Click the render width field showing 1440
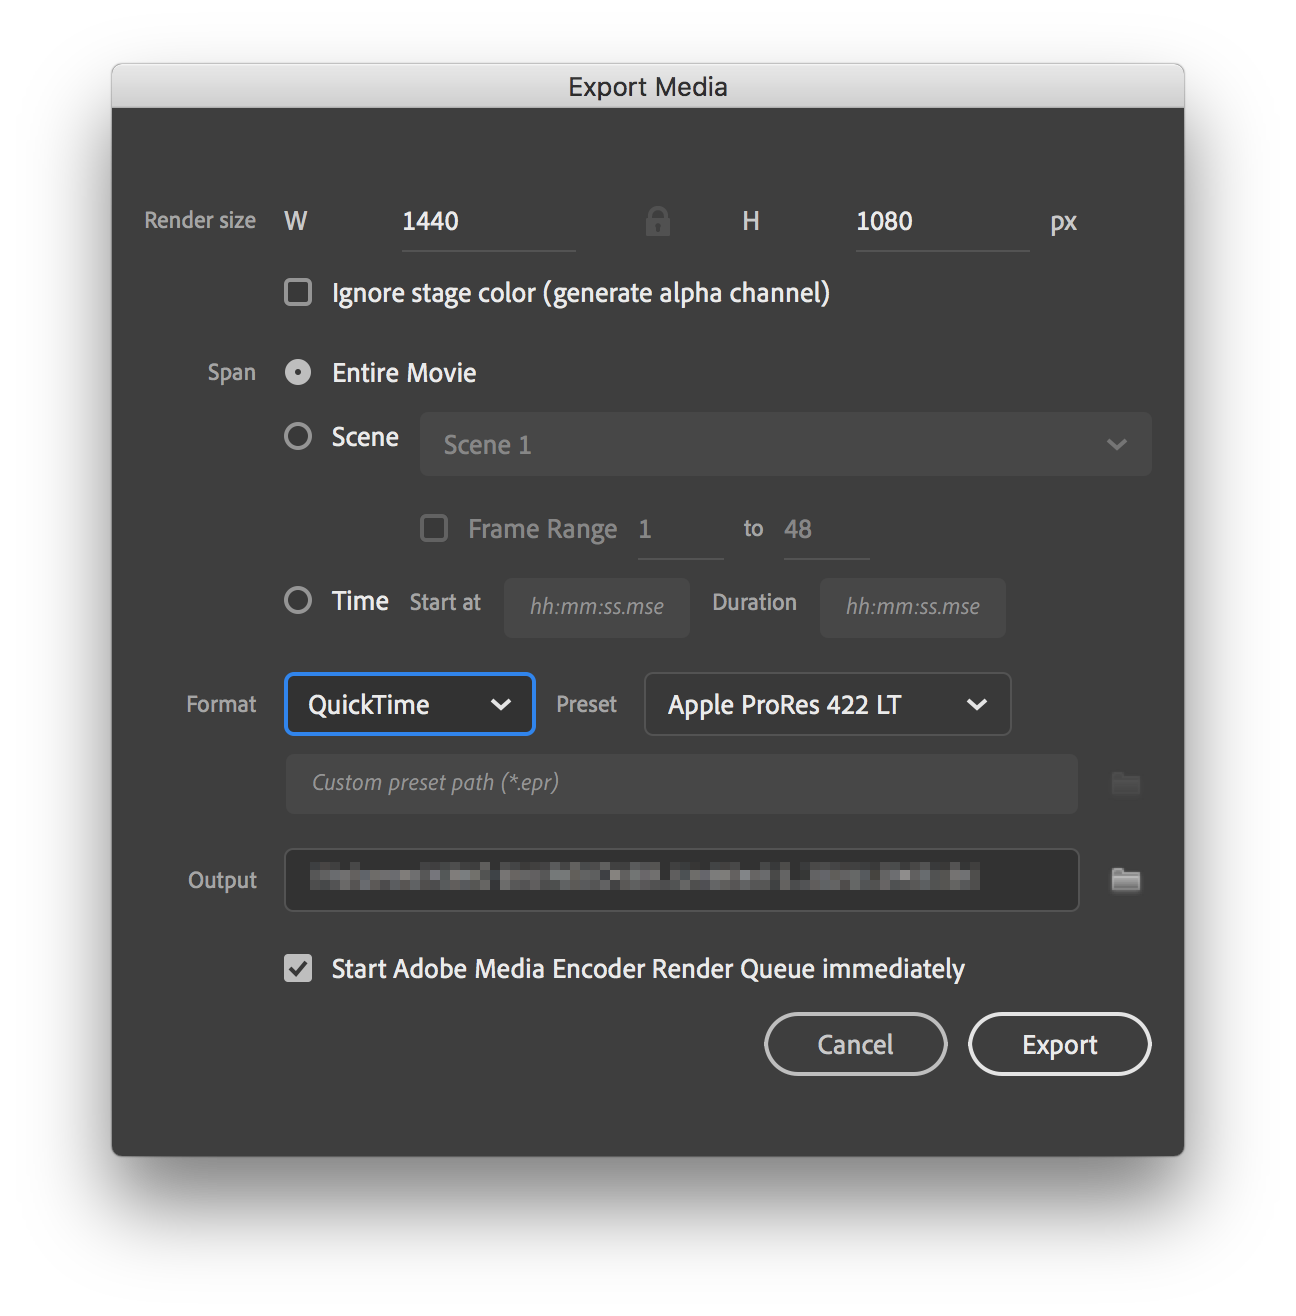This screenshot has height=1316, width=1296. [487, 221]
